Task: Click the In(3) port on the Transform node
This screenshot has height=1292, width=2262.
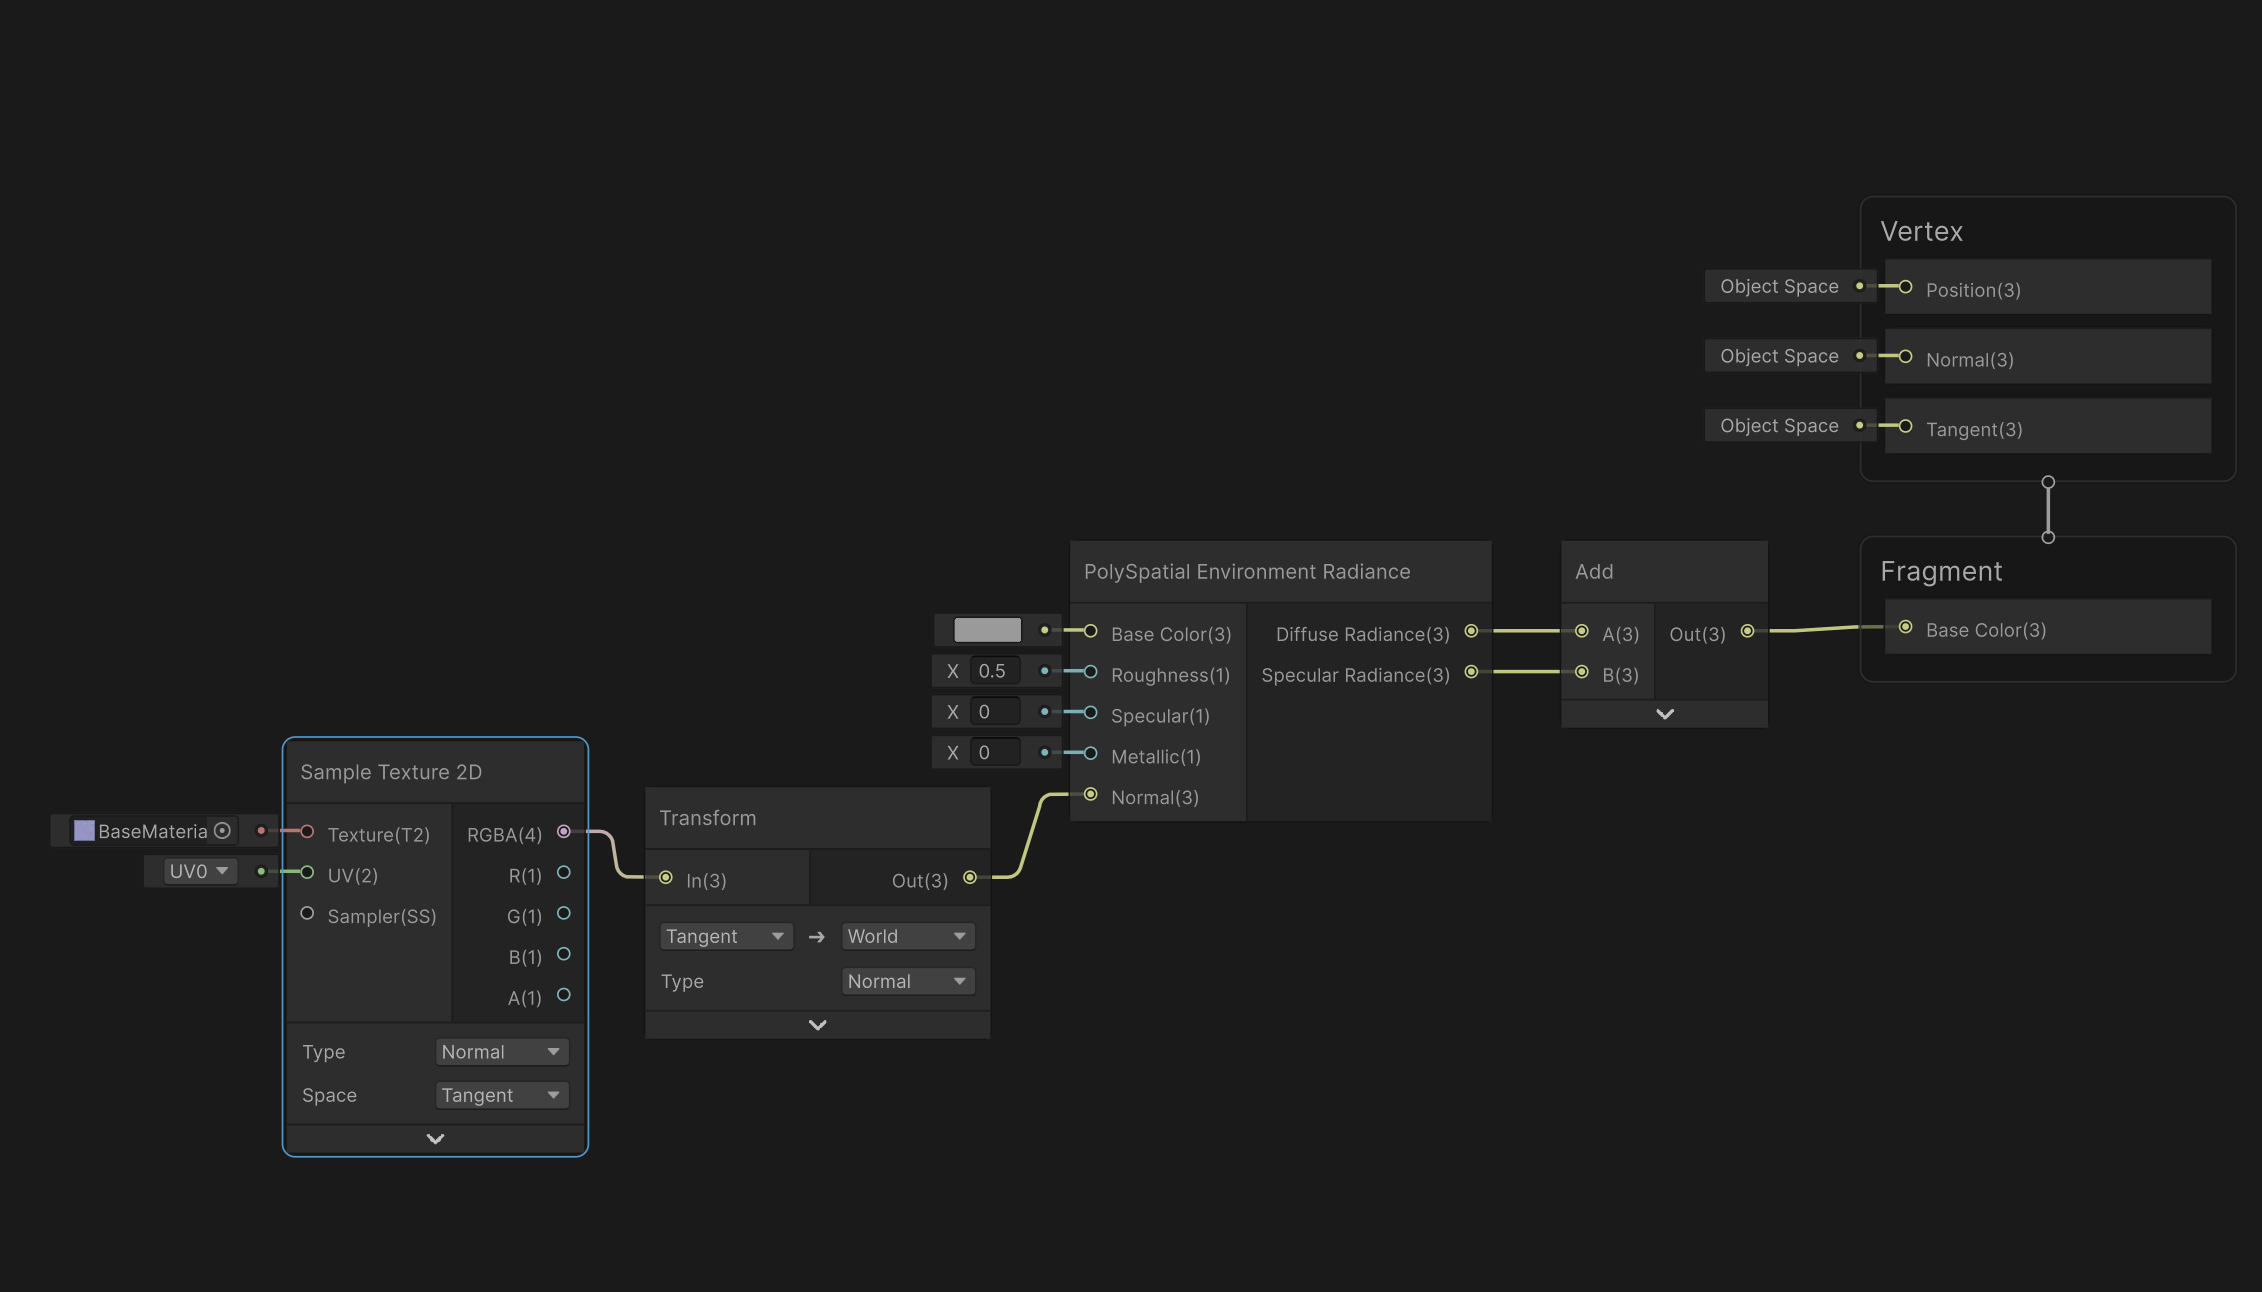Action: (666, 878)
